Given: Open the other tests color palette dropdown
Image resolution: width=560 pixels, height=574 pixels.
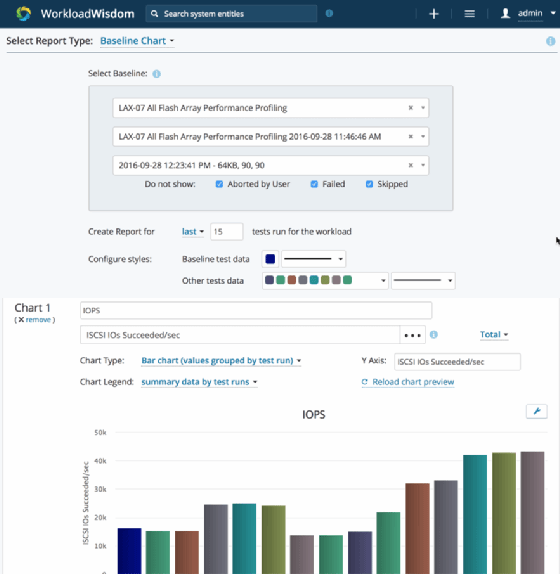Looking at the screenshot, I should coord(325,281).
